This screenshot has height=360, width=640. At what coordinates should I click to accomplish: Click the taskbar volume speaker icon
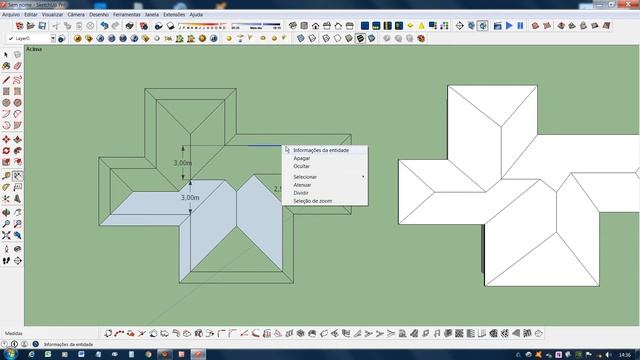(x=608, y=355)
